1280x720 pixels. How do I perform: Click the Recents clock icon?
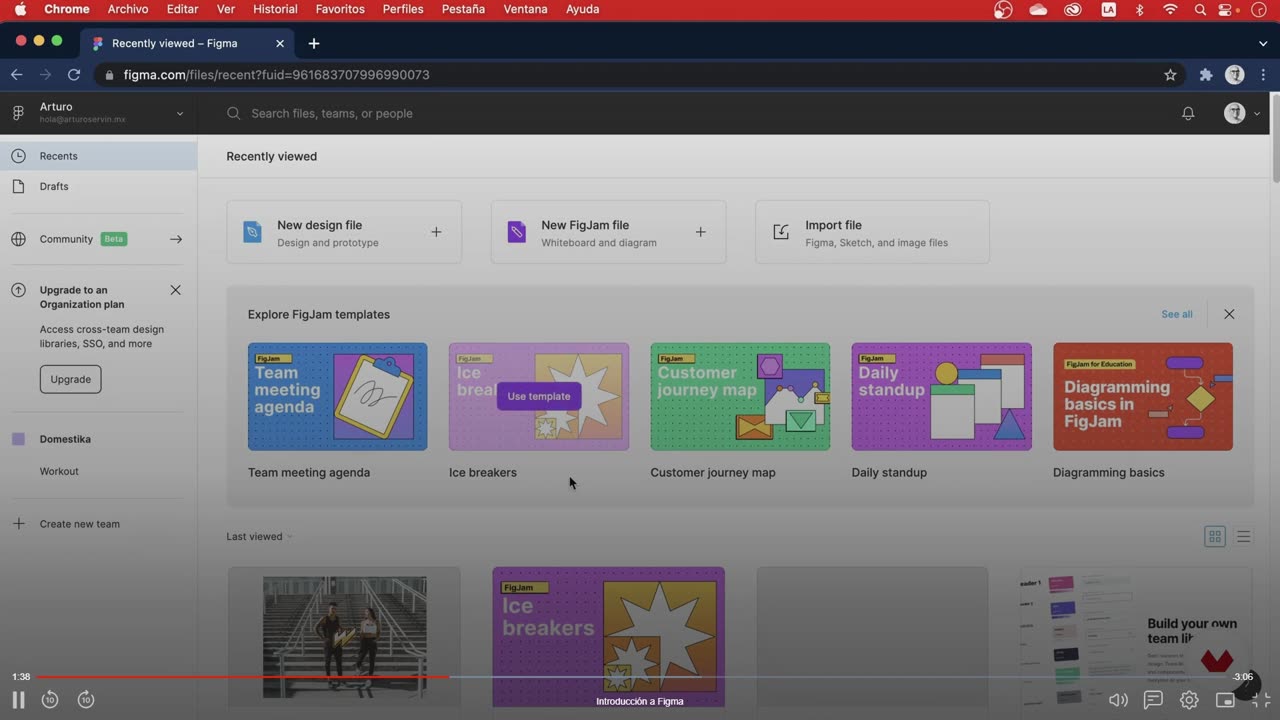(x=19, y=156)
